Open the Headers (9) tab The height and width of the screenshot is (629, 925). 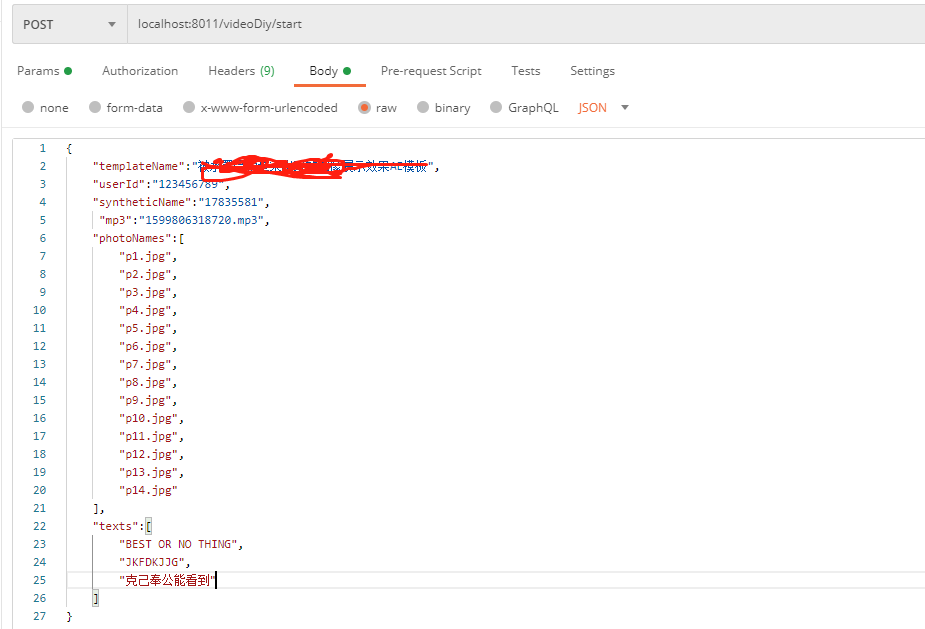tap(241, 71)
